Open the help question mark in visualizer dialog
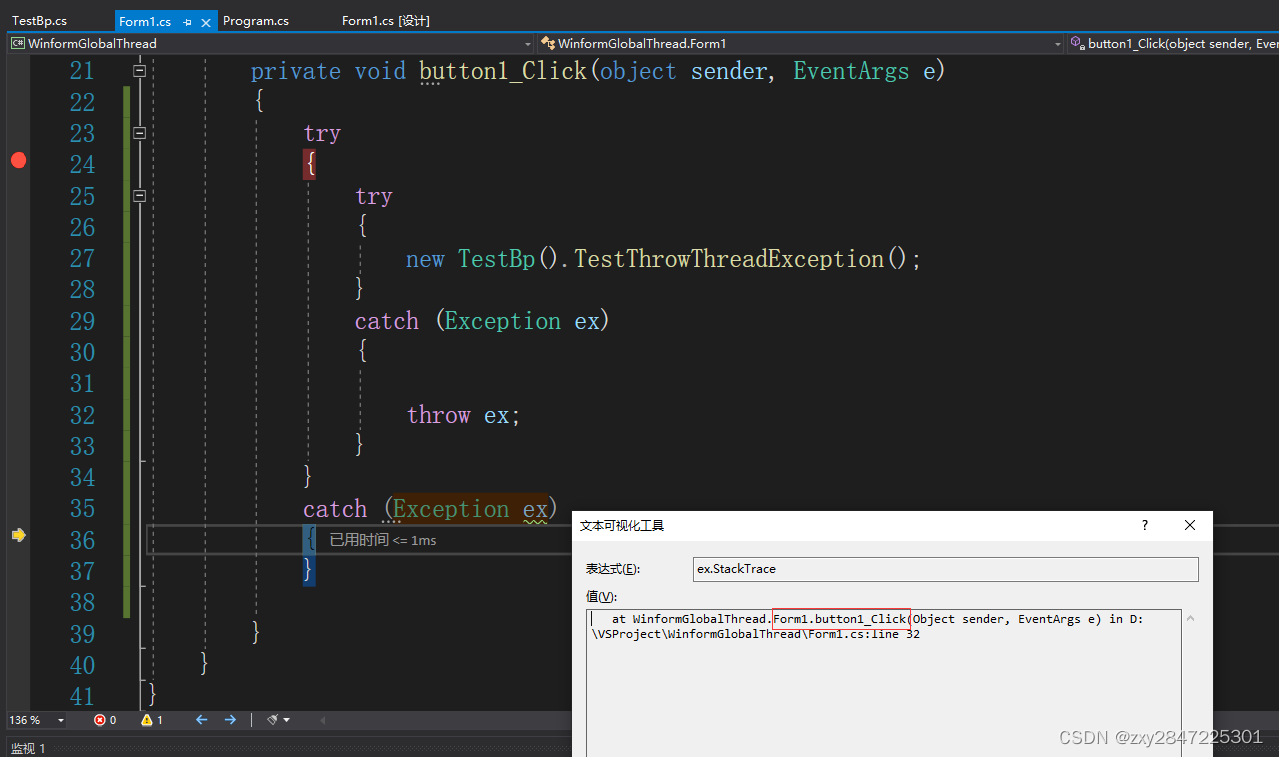Screen dimensions: 1279x757 click(x=1145, y=525)
